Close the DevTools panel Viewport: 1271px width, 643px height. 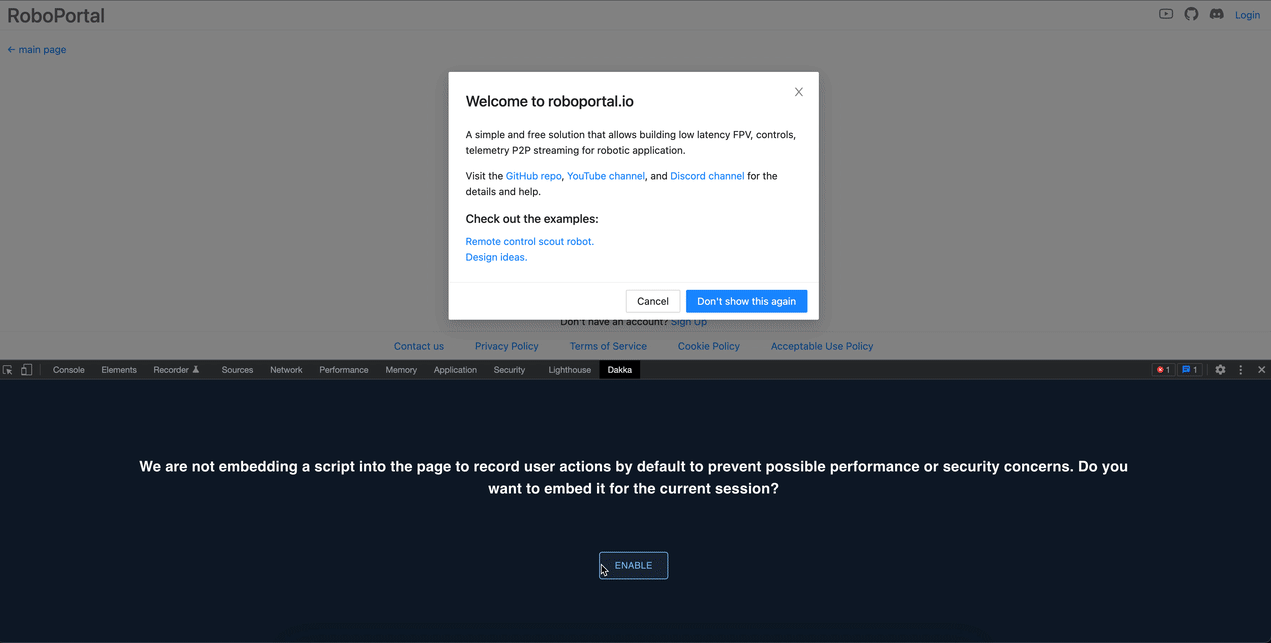coord(1261,370)
